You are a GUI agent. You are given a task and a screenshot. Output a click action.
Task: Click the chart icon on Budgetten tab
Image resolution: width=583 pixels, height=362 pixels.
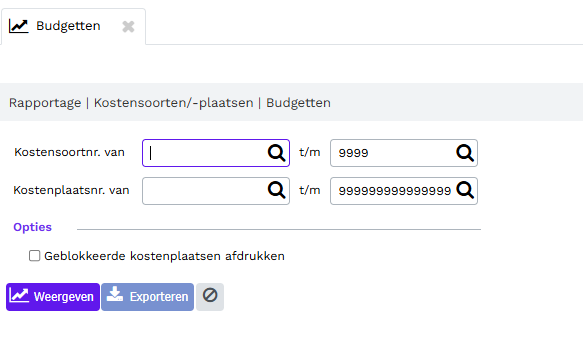[19, 26]
